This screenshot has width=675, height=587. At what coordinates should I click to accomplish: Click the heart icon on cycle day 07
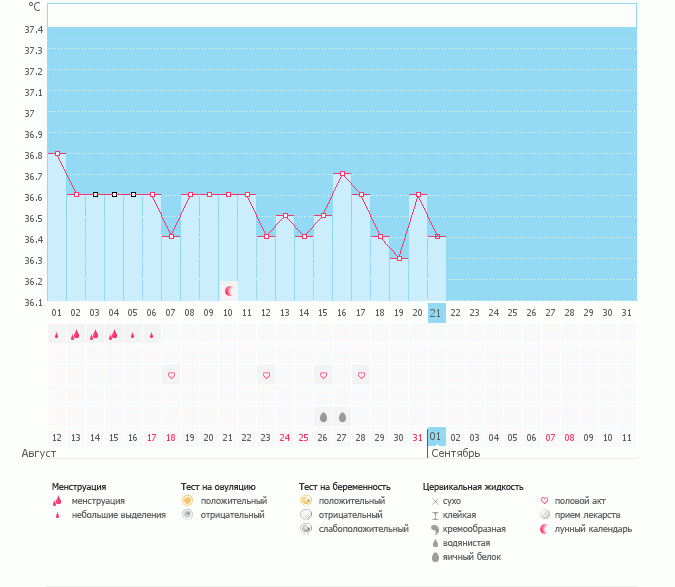pyautogui.click(x=171, y=375)
